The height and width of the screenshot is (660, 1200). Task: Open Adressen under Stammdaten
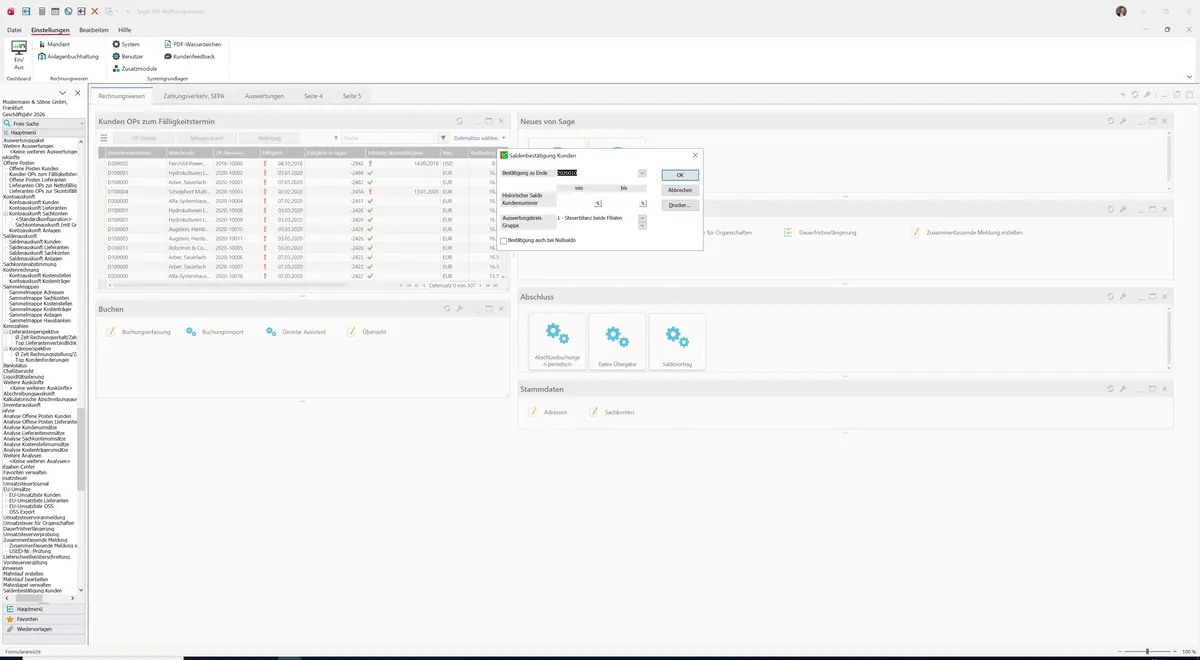[x=548, y=412]
